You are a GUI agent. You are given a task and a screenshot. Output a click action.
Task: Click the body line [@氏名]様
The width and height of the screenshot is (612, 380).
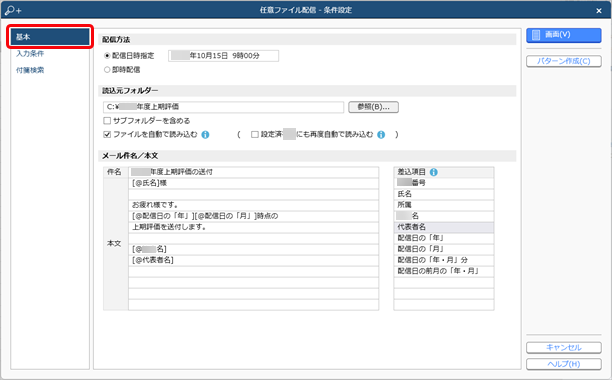tap(254, 183)
